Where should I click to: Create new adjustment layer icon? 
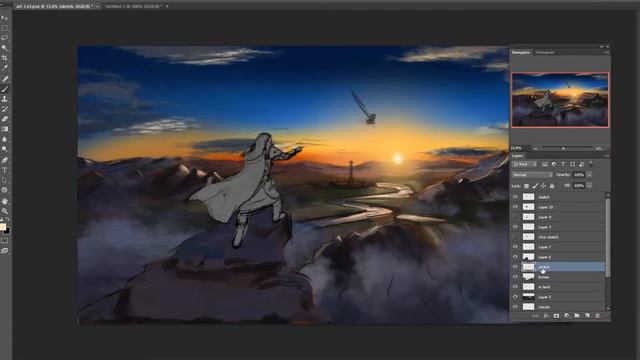[x=567, y=316]
